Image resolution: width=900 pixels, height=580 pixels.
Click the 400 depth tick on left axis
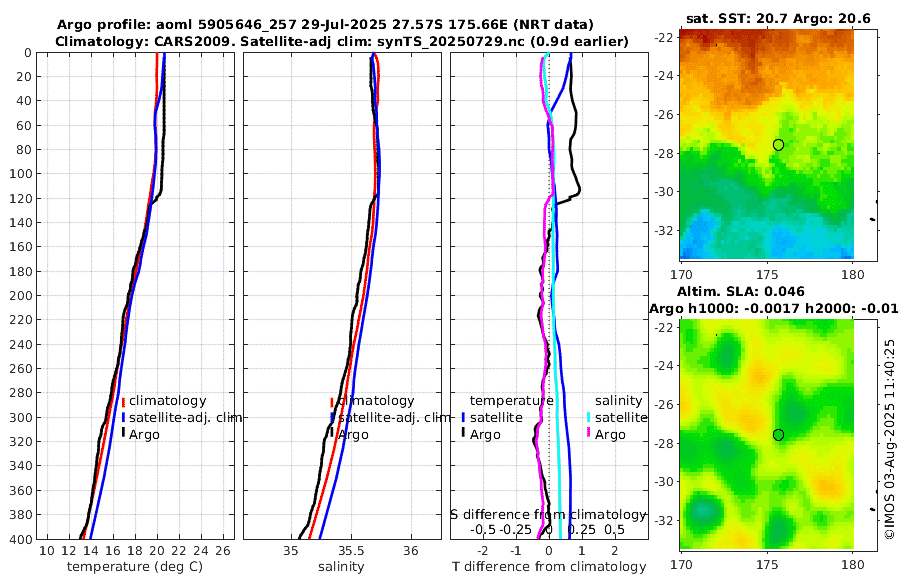point(20,539)
